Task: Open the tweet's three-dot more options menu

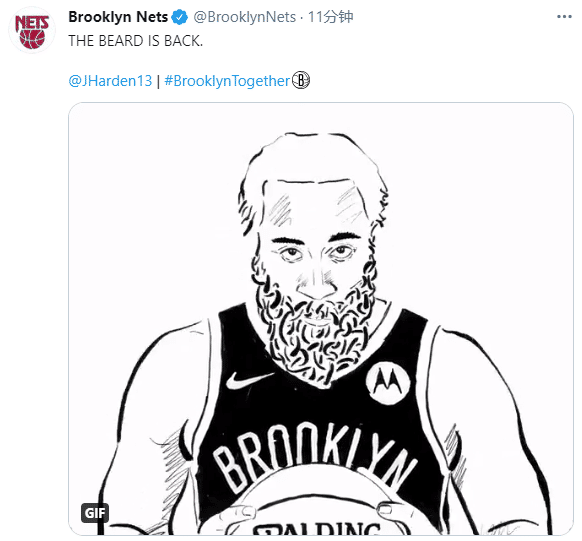Action: [564, 17]
